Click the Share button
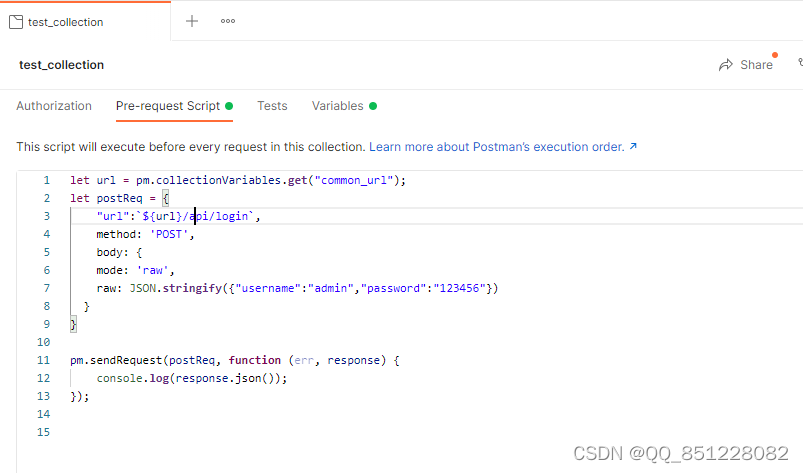This screenshot has width=803, height=473. pos(746,65)
